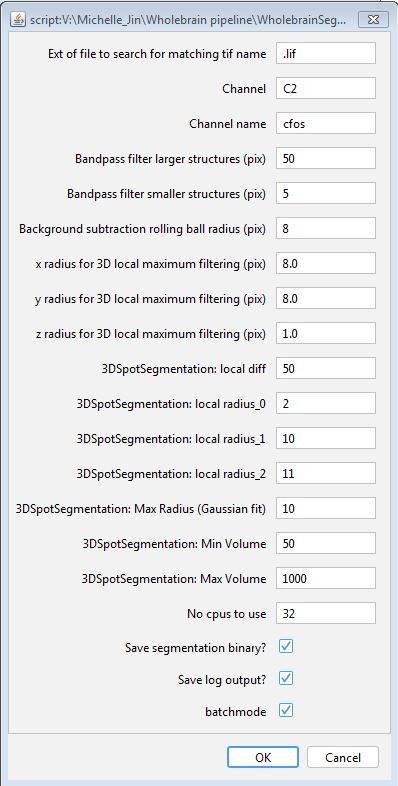Confirm settings with OK button
Screen dimensions: 398x786
click(x=263, y=757)
